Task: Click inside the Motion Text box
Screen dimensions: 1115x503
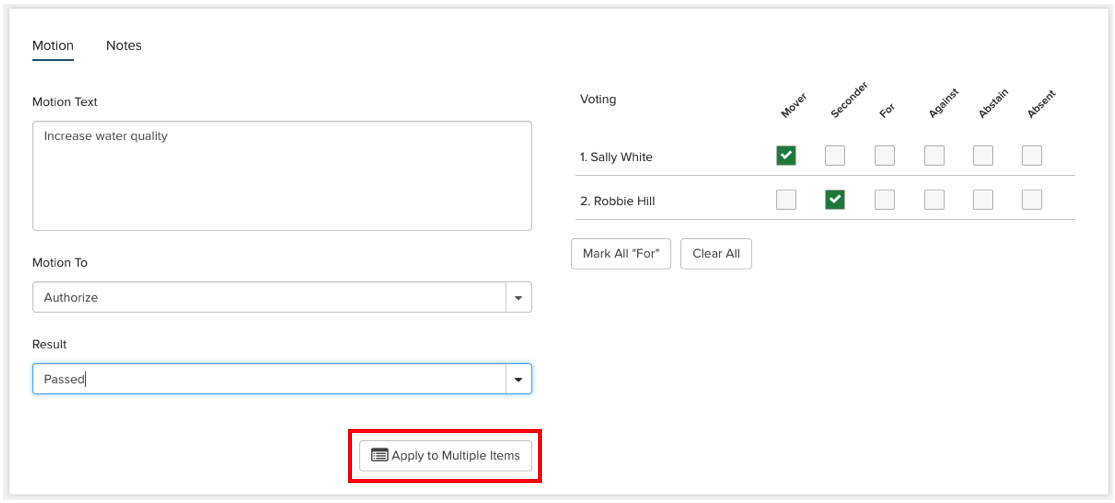Action: point(281,177)
